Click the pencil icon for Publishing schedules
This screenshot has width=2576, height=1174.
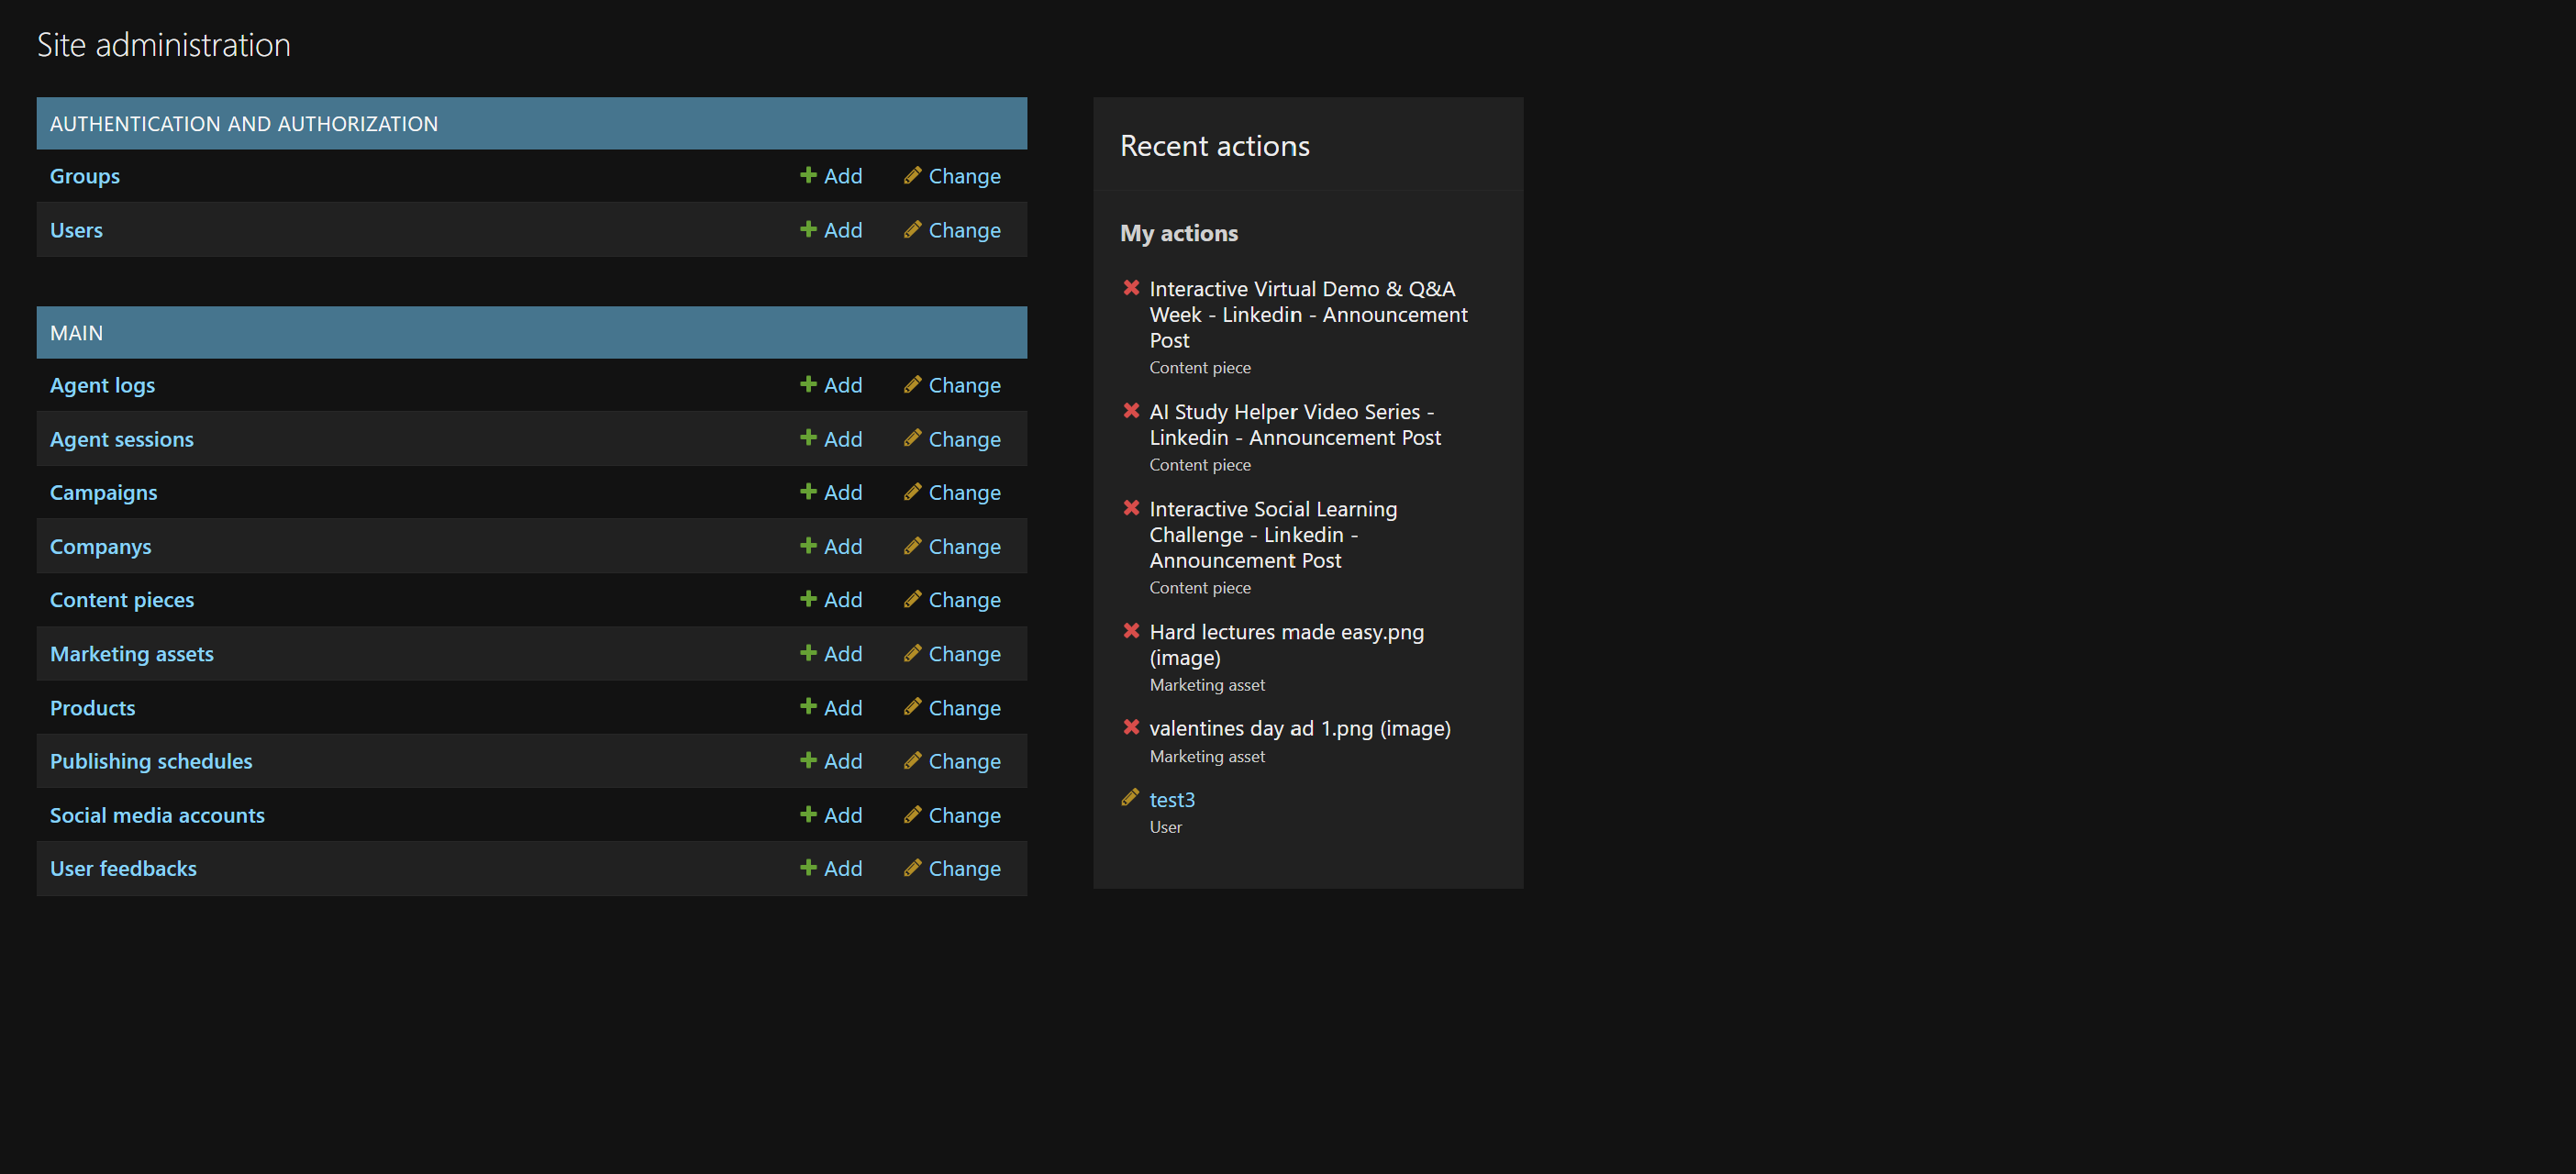tap(912, 760)
